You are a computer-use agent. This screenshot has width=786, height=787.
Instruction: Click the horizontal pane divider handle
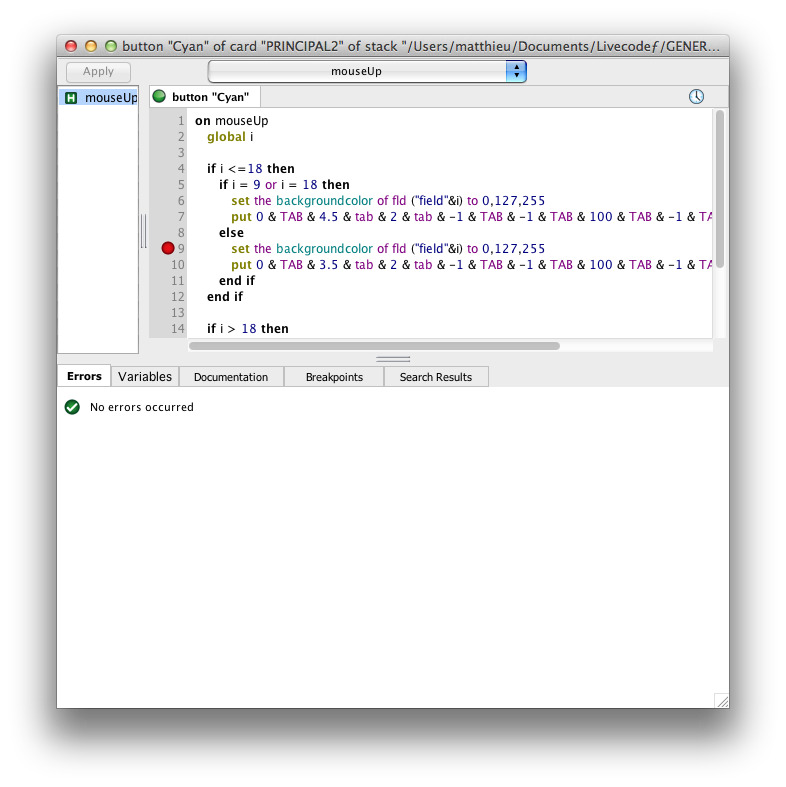pos(393,359)
